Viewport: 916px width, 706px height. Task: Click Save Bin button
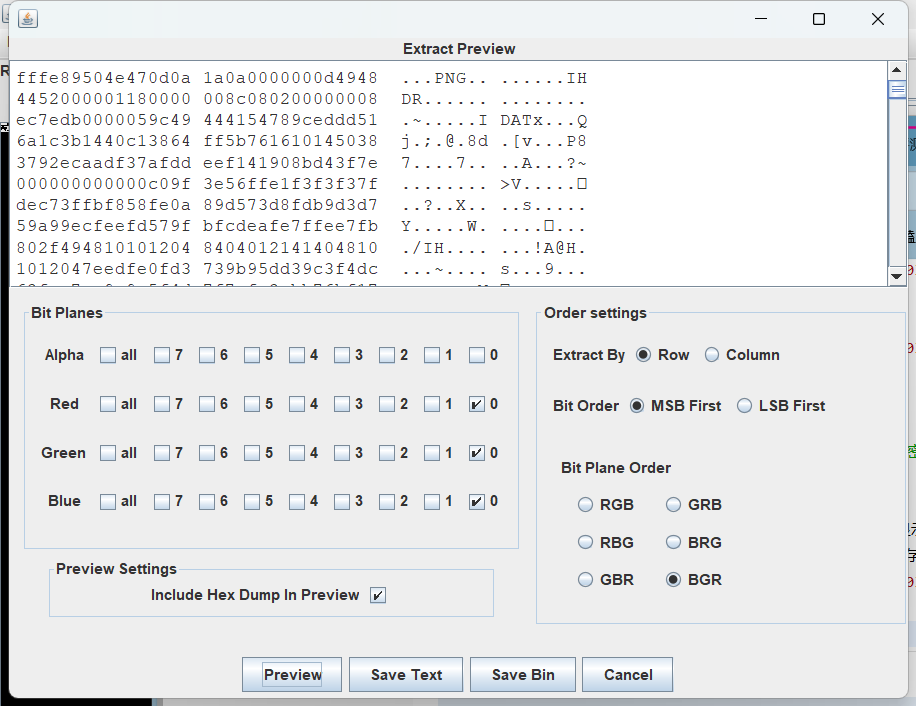coord(523,674)
